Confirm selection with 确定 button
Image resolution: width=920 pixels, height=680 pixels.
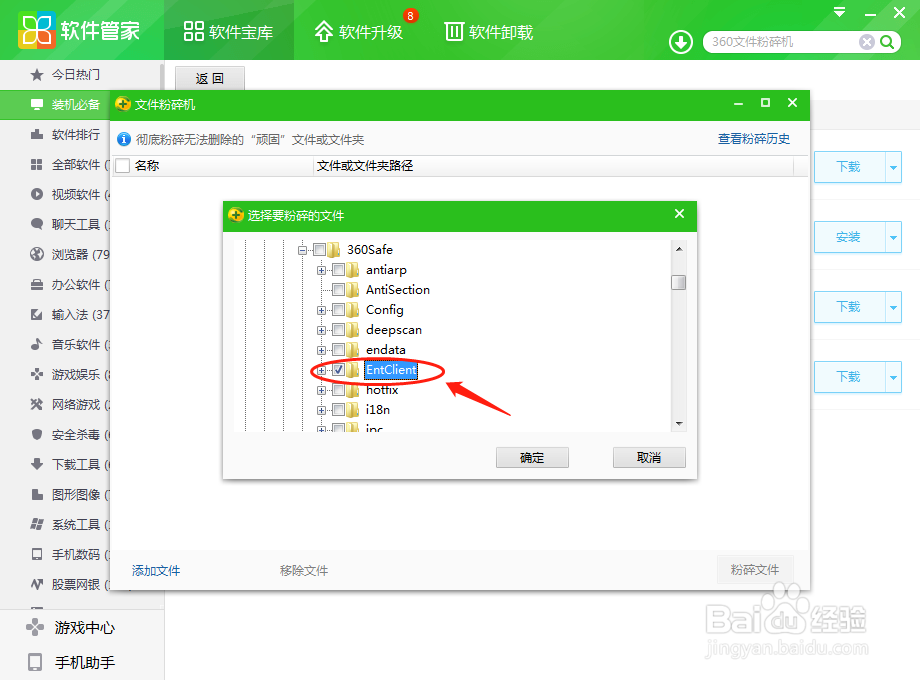pyautogui.click(x=532, y=458)
